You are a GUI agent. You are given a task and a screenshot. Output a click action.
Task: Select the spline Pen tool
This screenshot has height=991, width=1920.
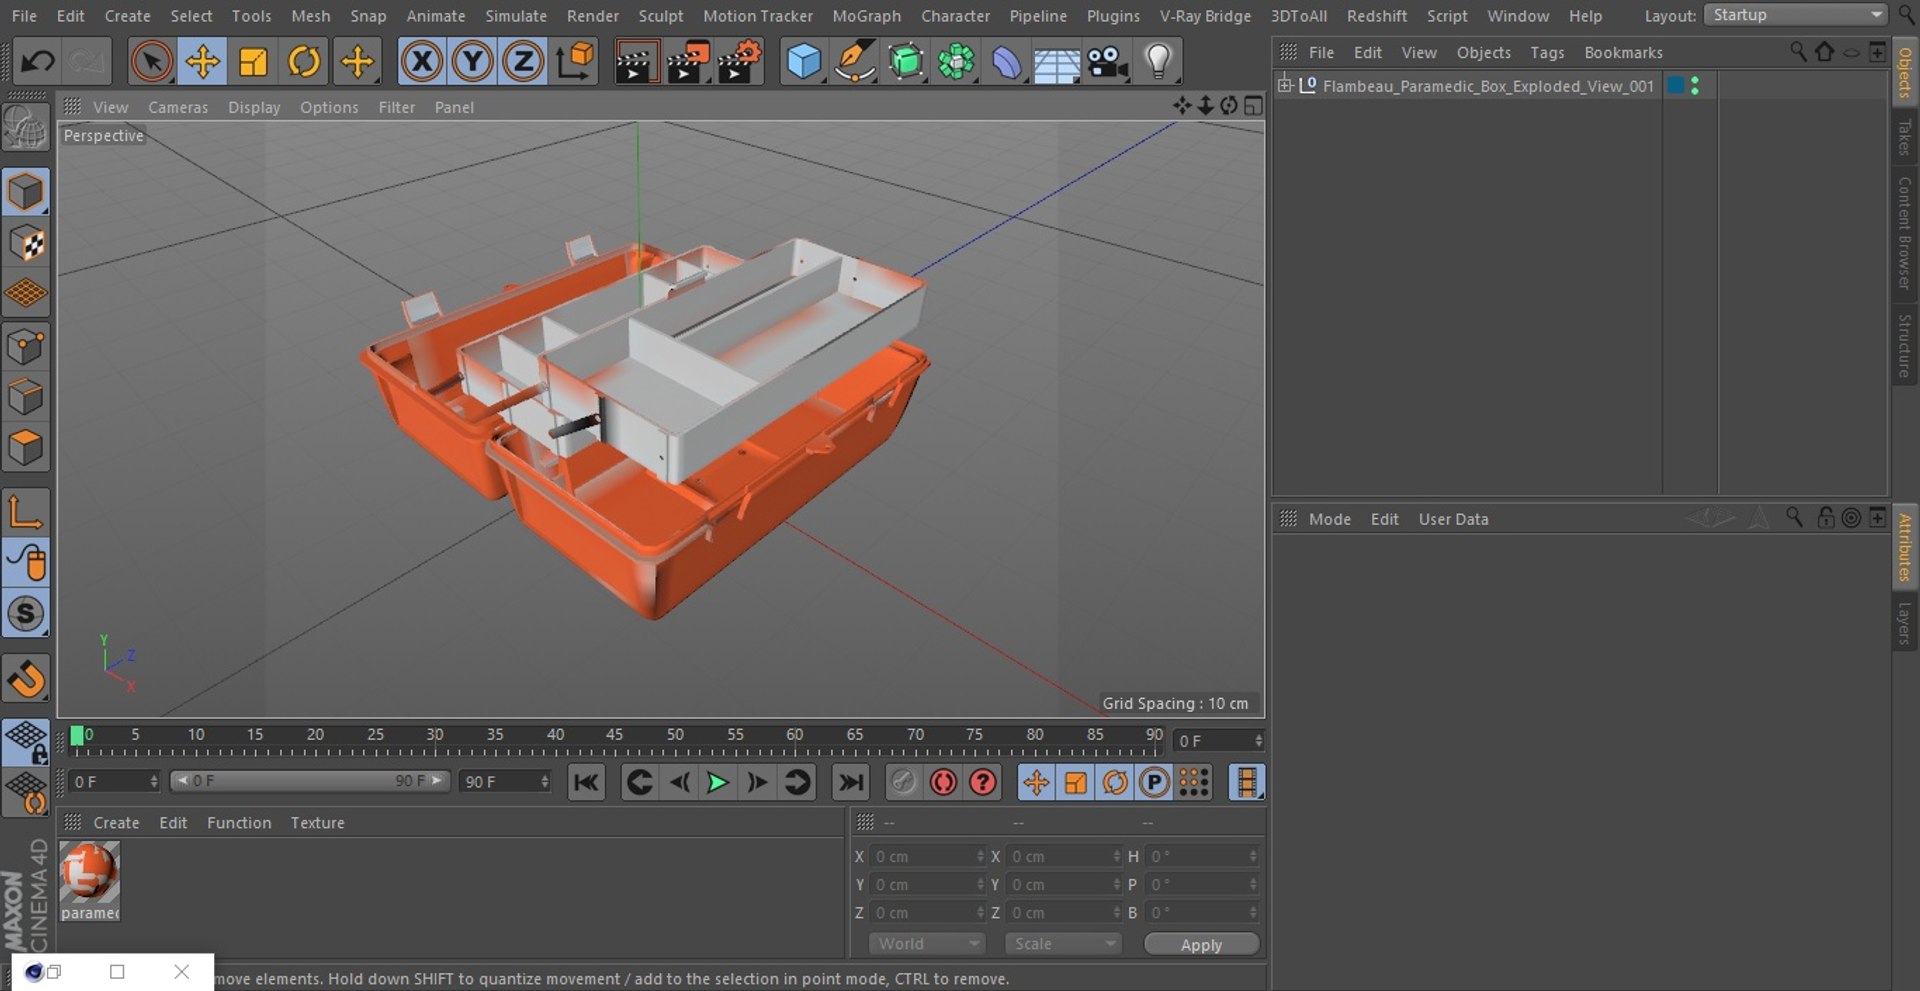pos(855,62)
